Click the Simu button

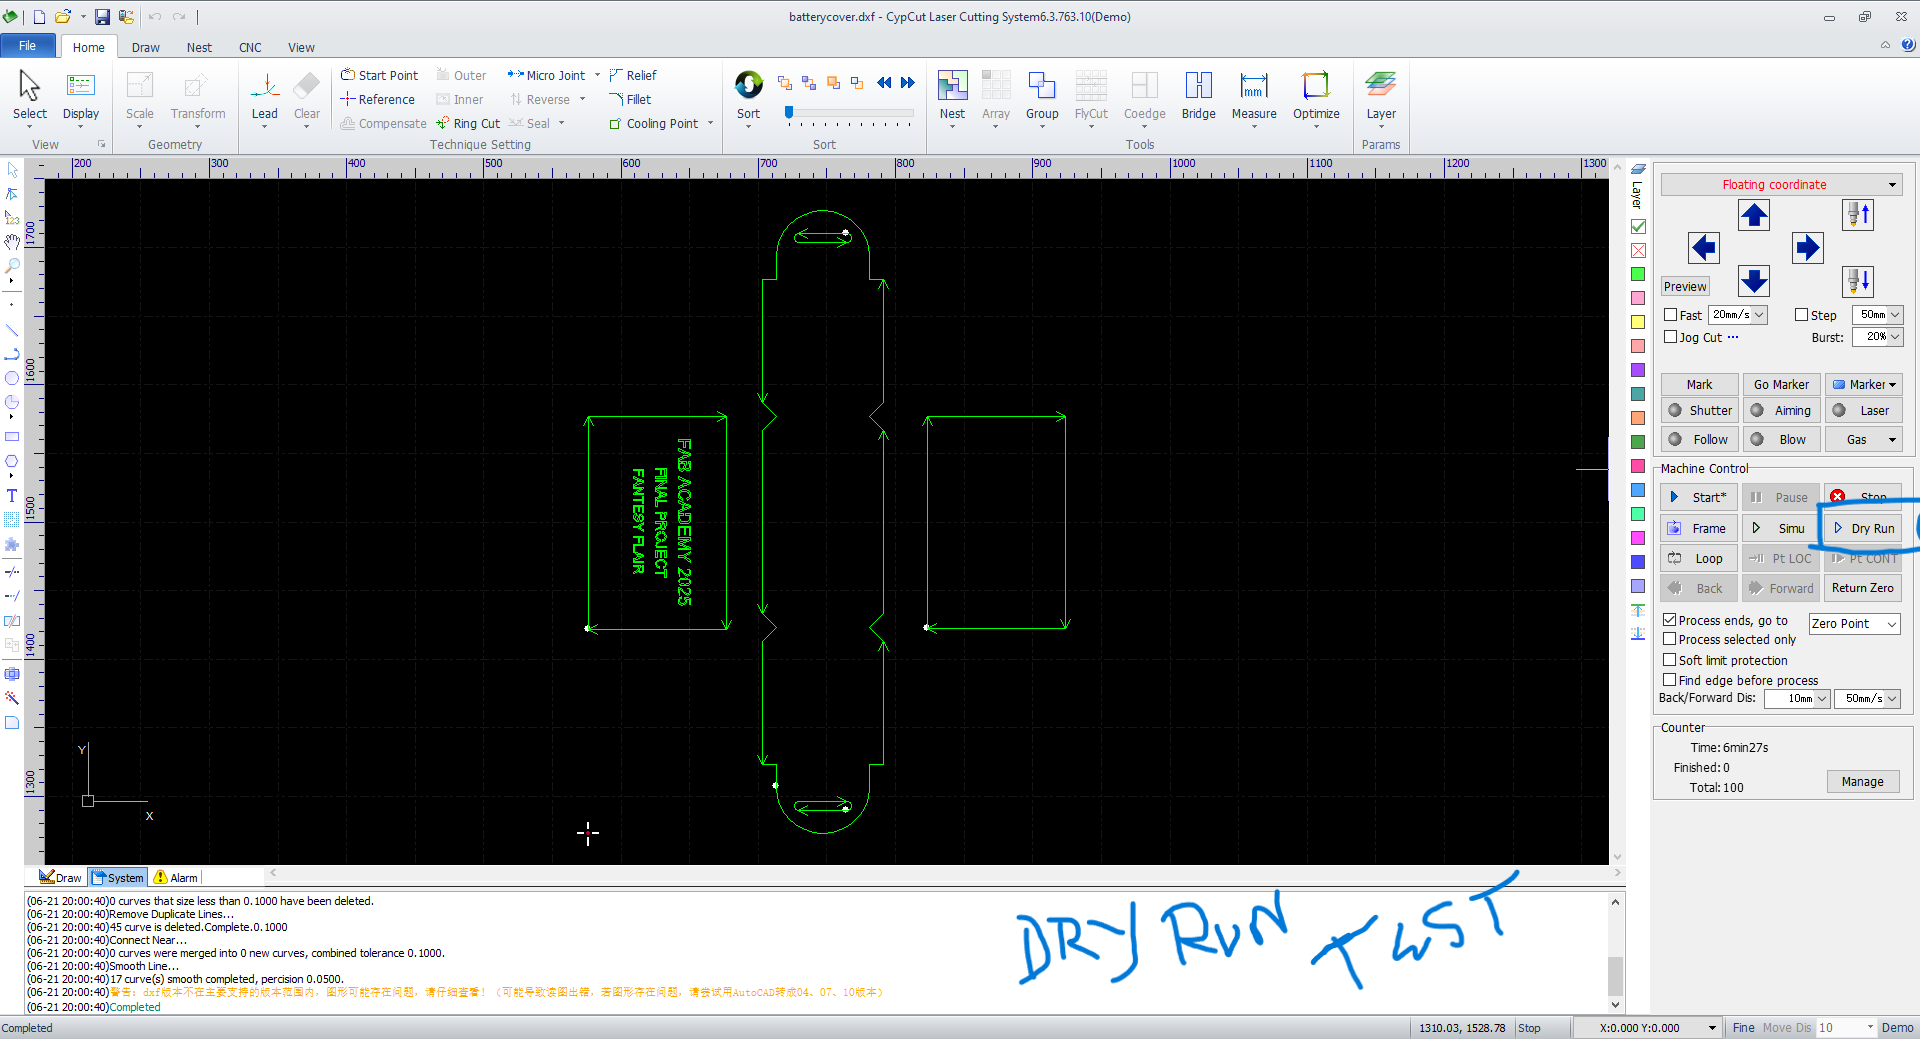click(1781, 528)
